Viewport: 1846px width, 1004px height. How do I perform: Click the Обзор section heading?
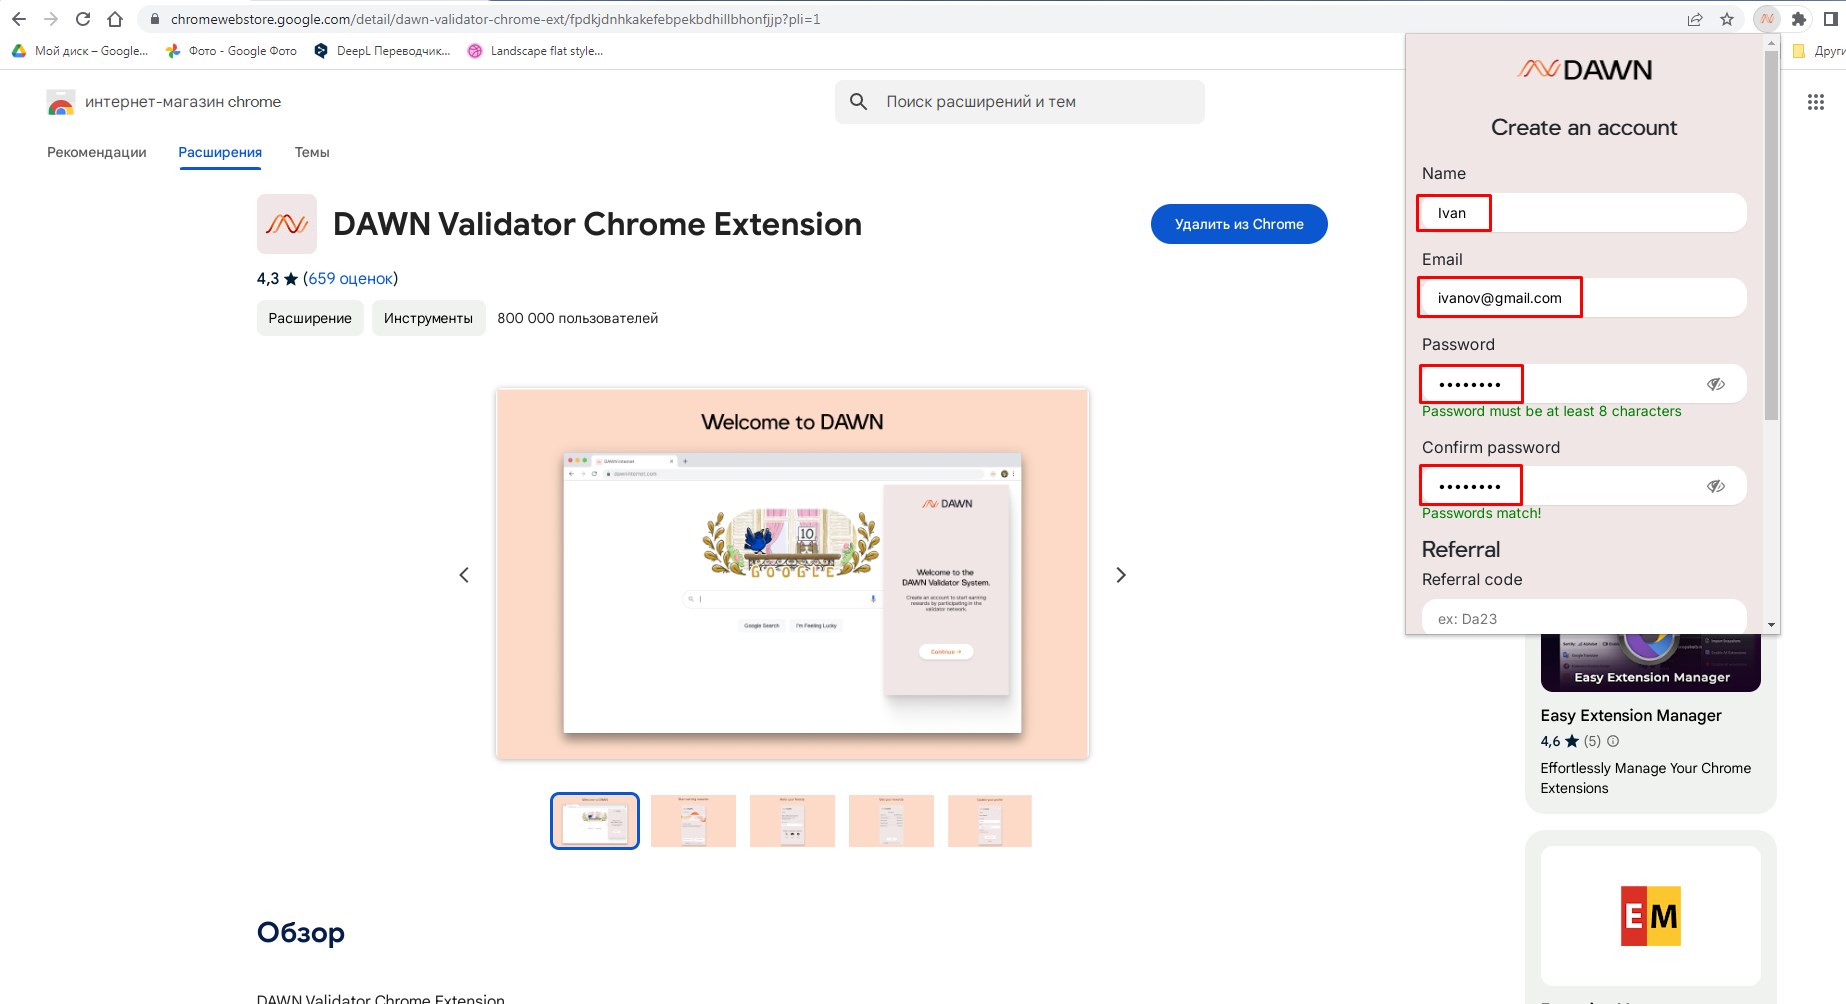tap(301, 932)
